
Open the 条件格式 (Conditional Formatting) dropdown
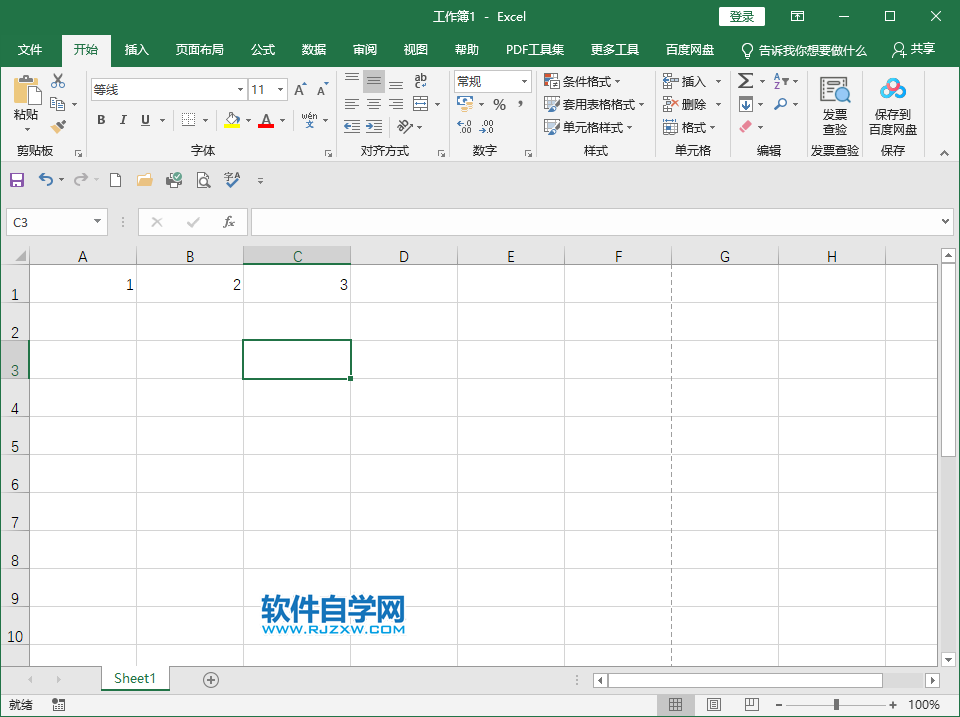pyautogui.click(x=586, y=82)
